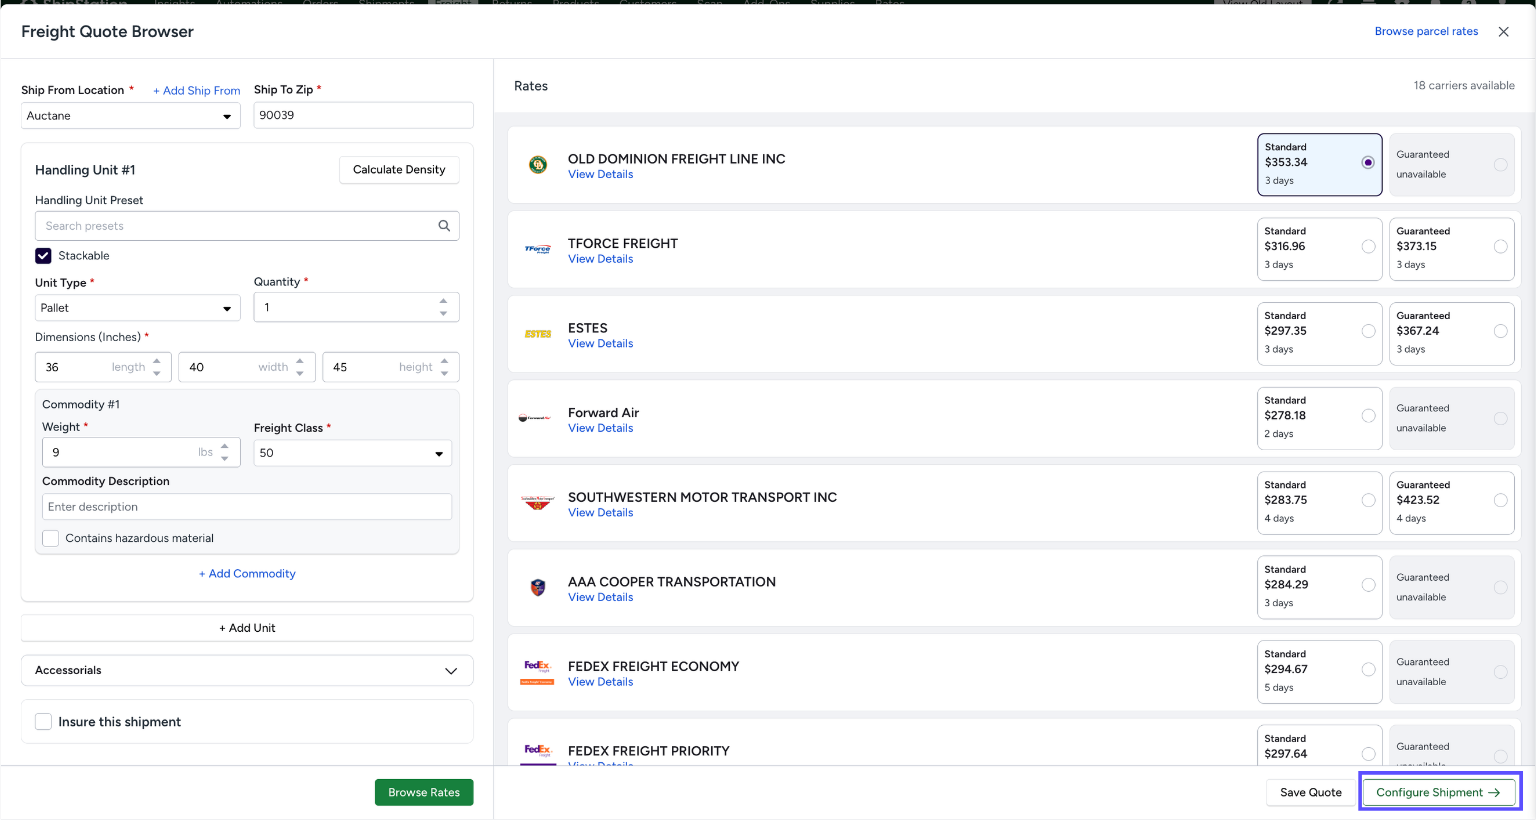Image resolution: width=1536 pixels, height=820 pixels.
Task: Select AAA Cooper Standard $284.29 rate
Action: click(x=1320, y=588)
